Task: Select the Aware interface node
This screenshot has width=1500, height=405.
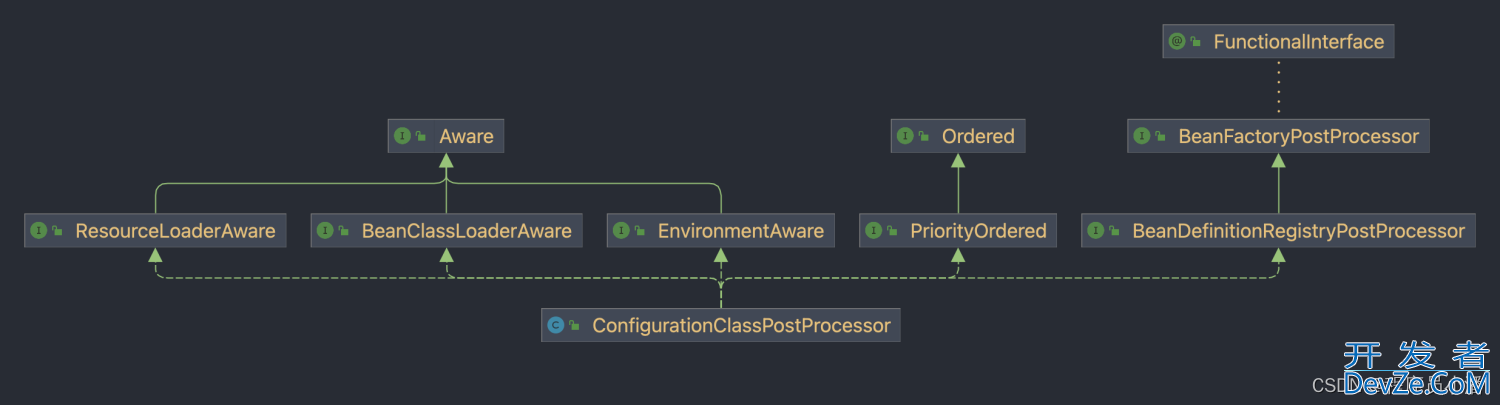Action: coord(446,136)
